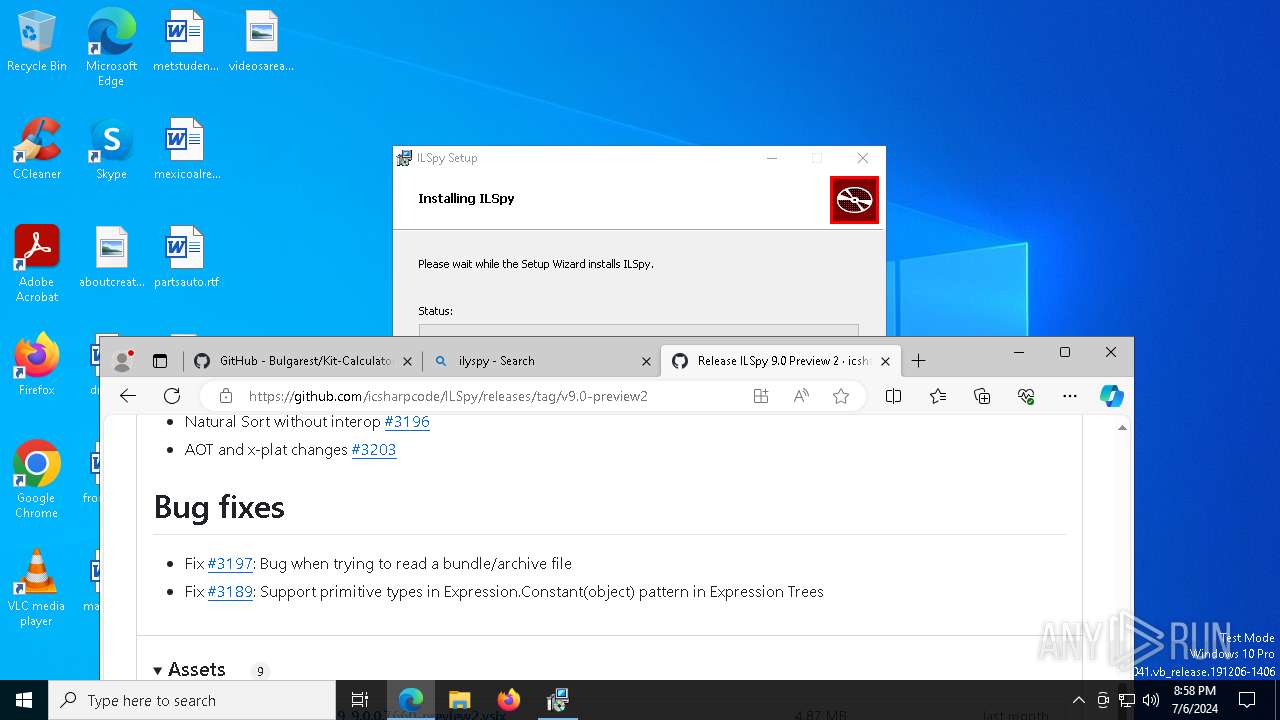This screenshot has height=720, width=1280.
Task: View site information lock icon
Action: (226, 396)
